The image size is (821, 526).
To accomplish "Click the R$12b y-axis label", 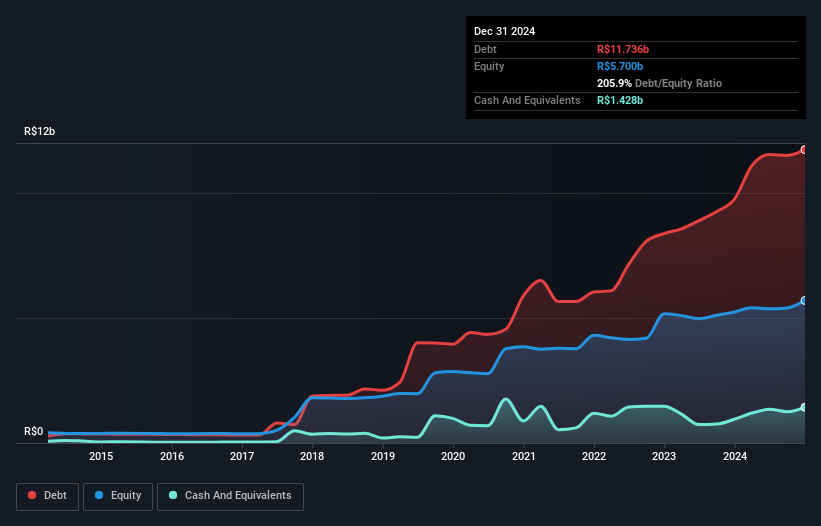I will click(x=39, y=131).
